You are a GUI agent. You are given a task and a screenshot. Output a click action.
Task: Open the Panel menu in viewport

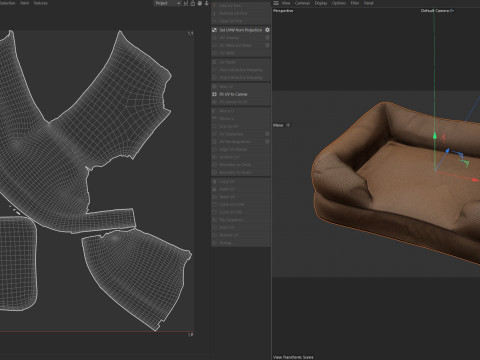(x=368, y=3)
